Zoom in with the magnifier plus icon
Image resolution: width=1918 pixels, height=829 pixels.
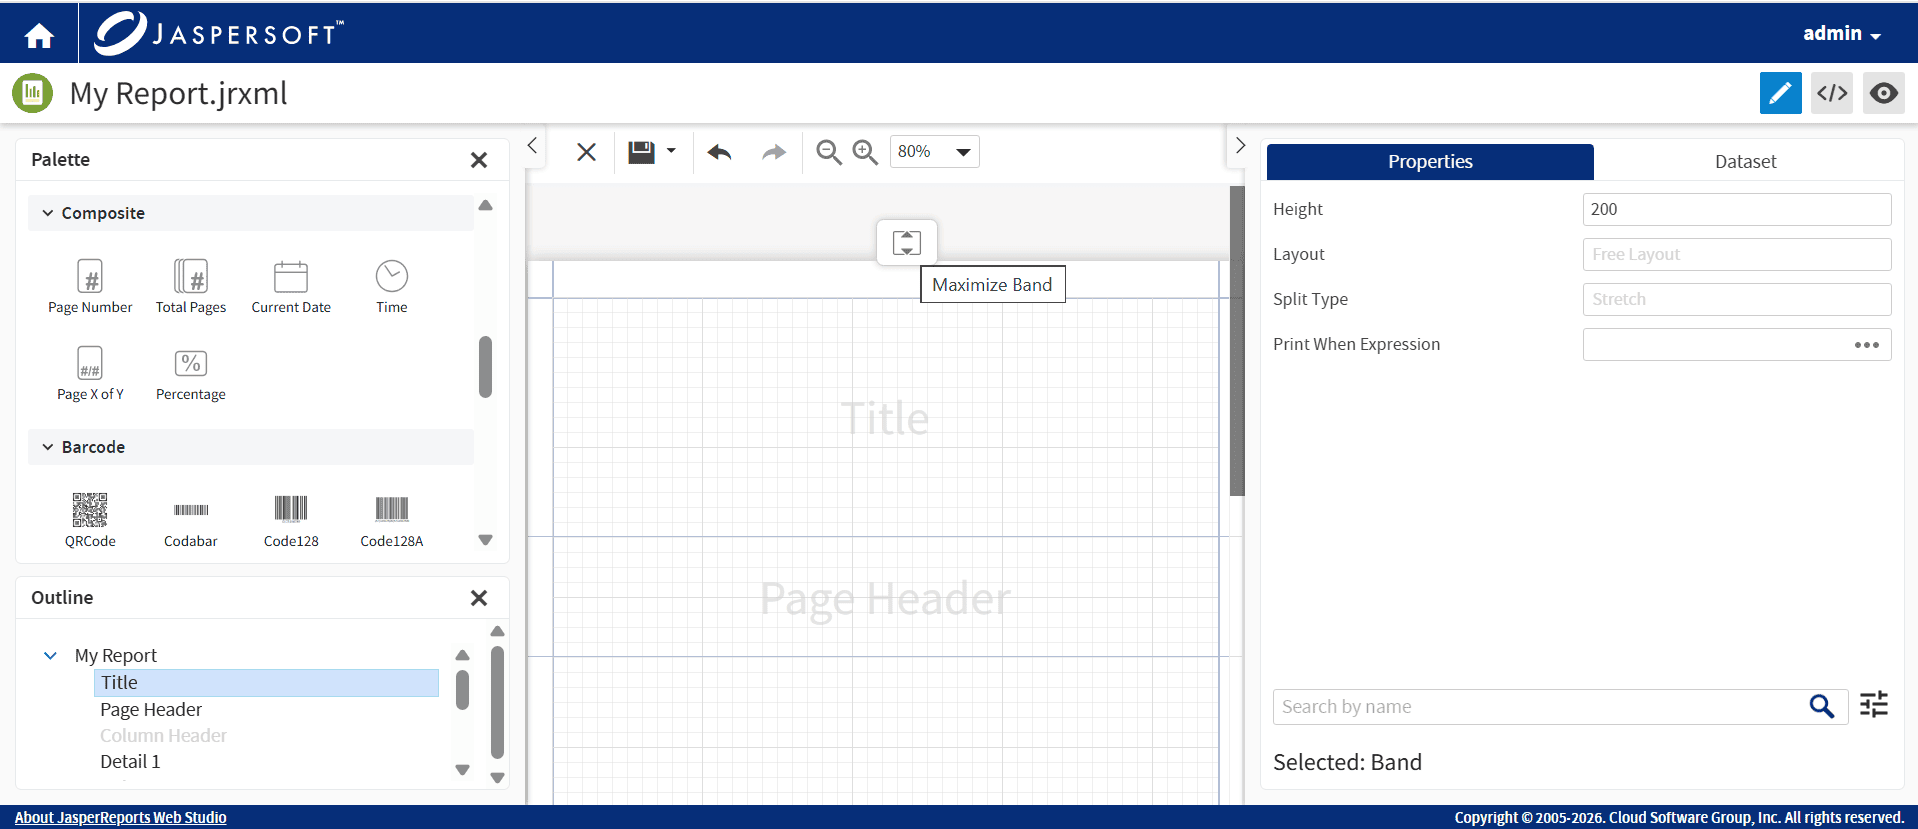(x=865, y=152)
